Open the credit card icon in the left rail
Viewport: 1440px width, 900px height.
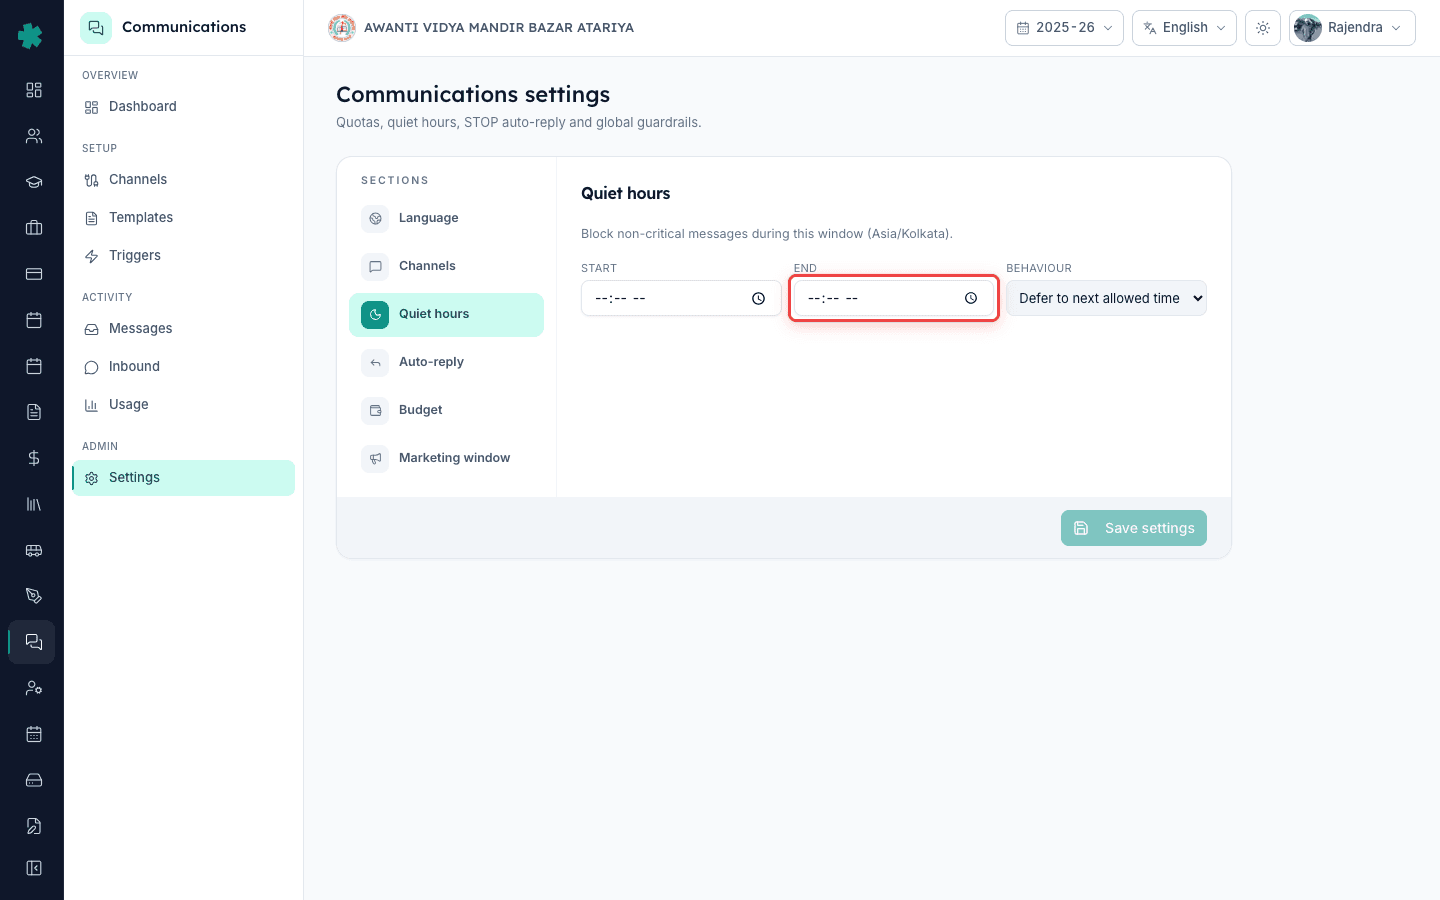click(x=34, y=274)
